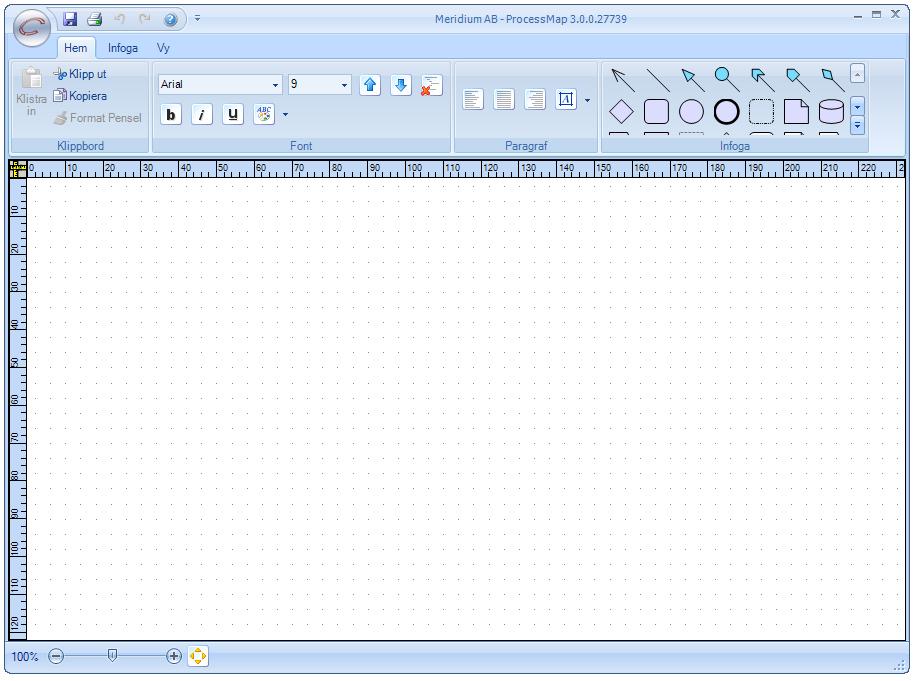Viewport: 916px width, 681px height.
Task: Select the diamond-ended connector
Action: 832,80
